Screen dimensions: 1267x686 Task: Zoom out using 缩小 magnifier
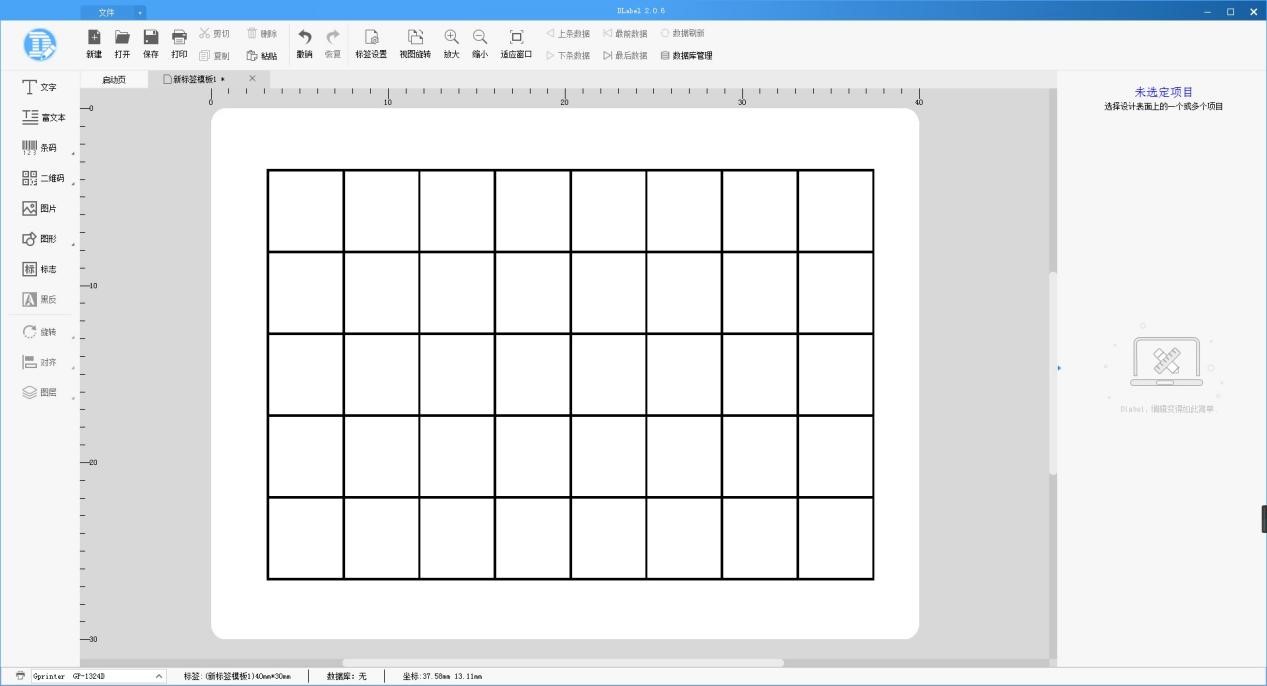pos(480,43)
